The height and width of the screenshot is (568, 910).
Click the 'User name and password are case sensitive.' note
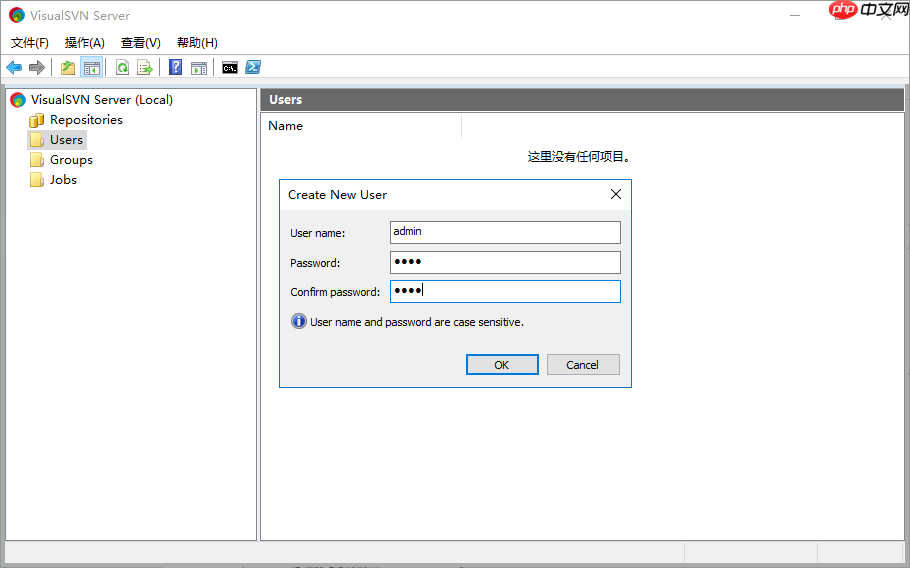(x=417, y=322)
